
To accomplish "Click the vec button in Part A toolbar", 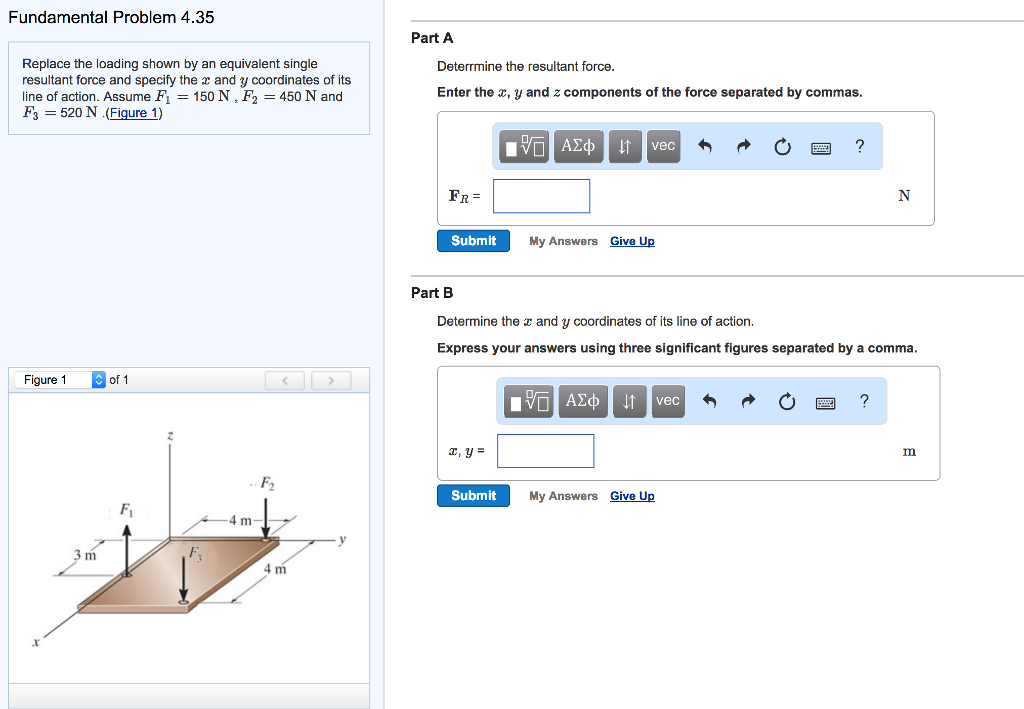I will [x=664, y=146].
